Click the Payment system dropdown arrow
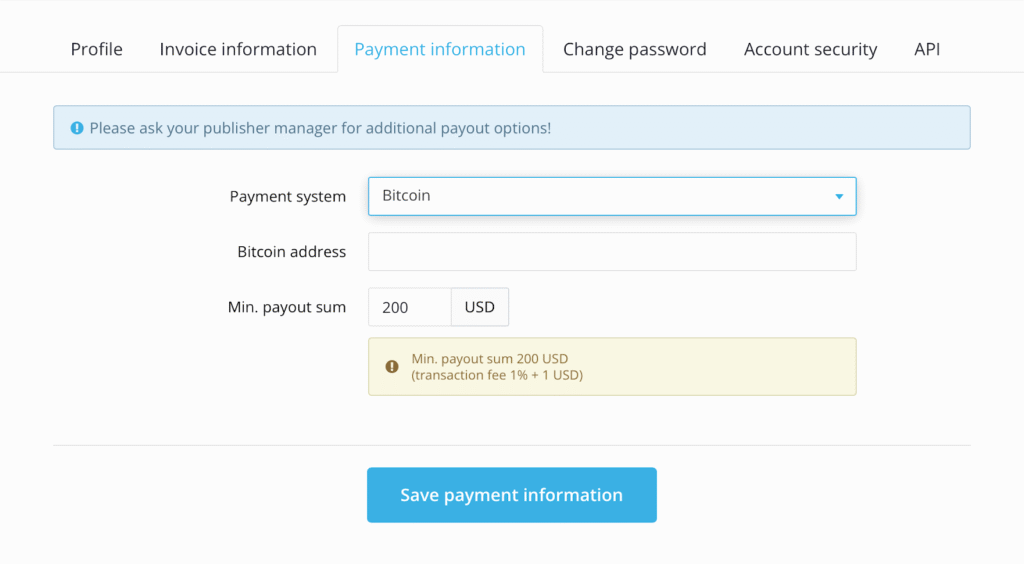The image size is (1024, 564). (839, 196)
